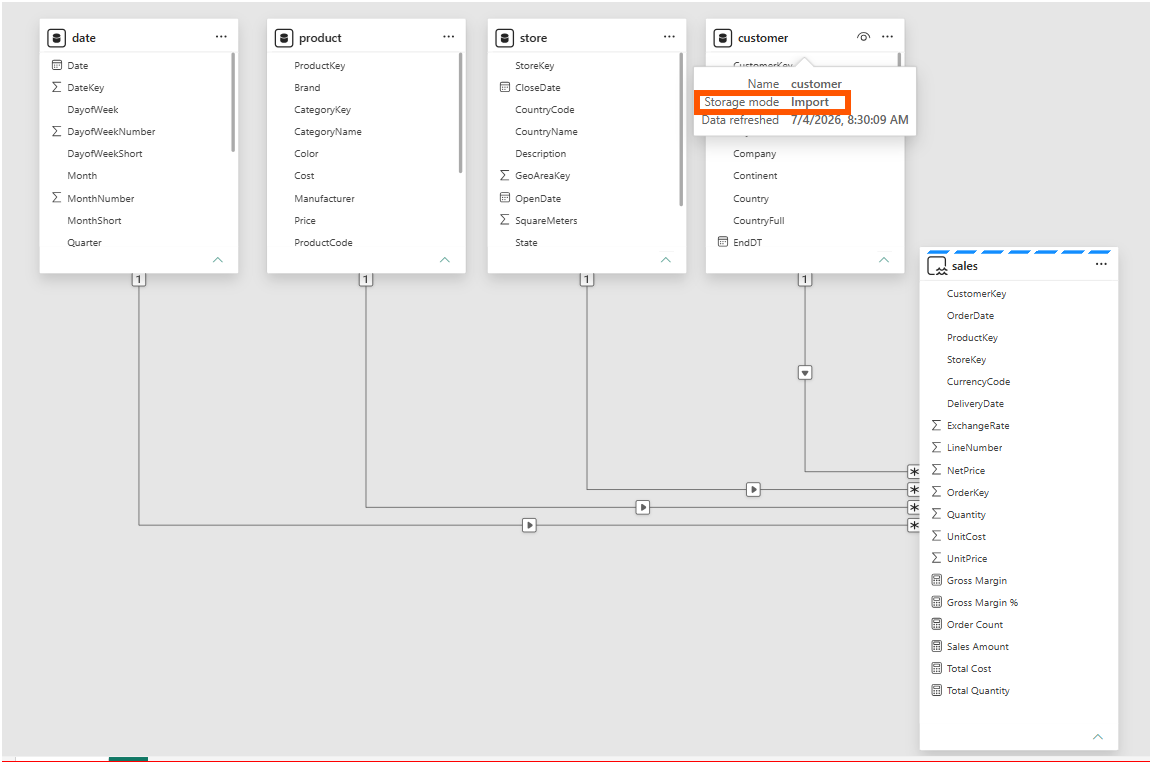The height and width of the screenshot is (764, 1152).
Task: Click the sigma icon beside GeoAreaKey
Action: [505, 176]
